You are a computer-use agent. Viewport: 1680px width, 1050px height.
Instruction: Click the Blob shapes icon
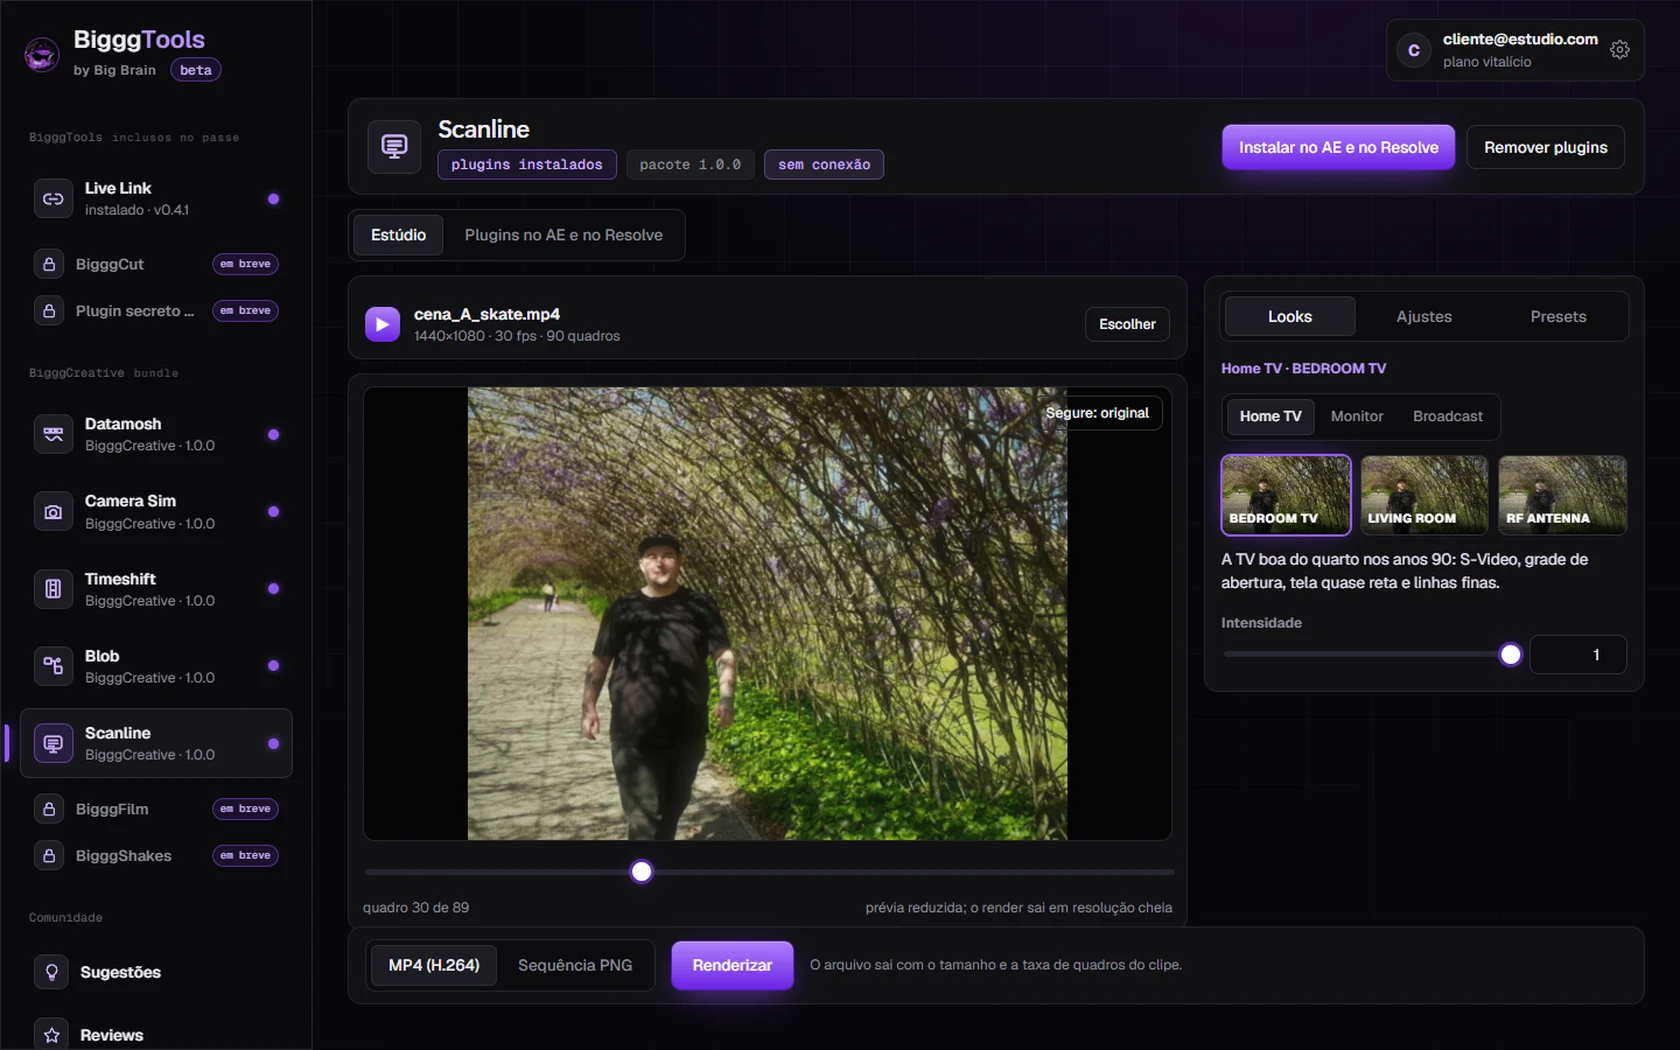[53, 666]
